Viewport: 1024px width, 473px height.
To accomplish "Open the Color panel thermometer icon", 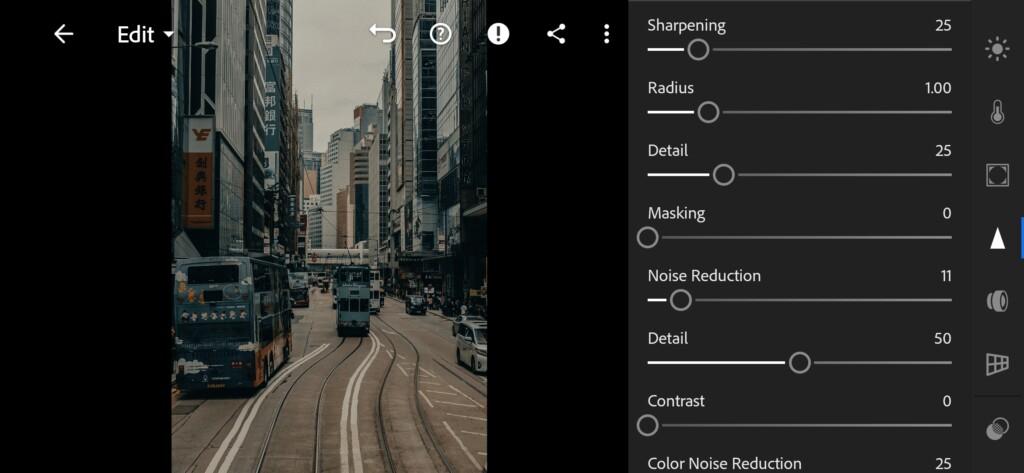I will click(x=997, y=112).
